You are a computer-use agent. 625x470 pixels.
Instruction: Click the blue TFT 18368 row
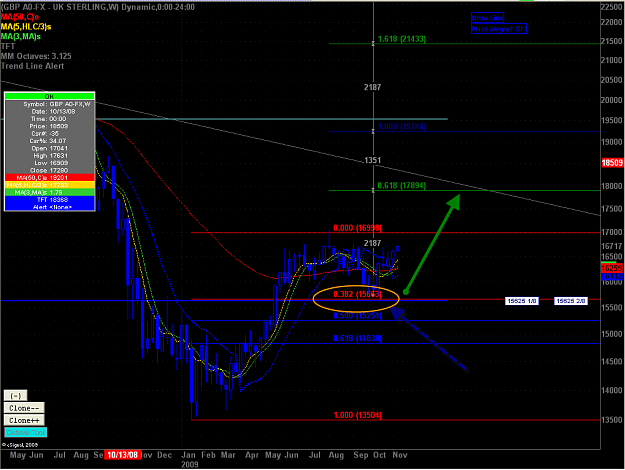49,200
